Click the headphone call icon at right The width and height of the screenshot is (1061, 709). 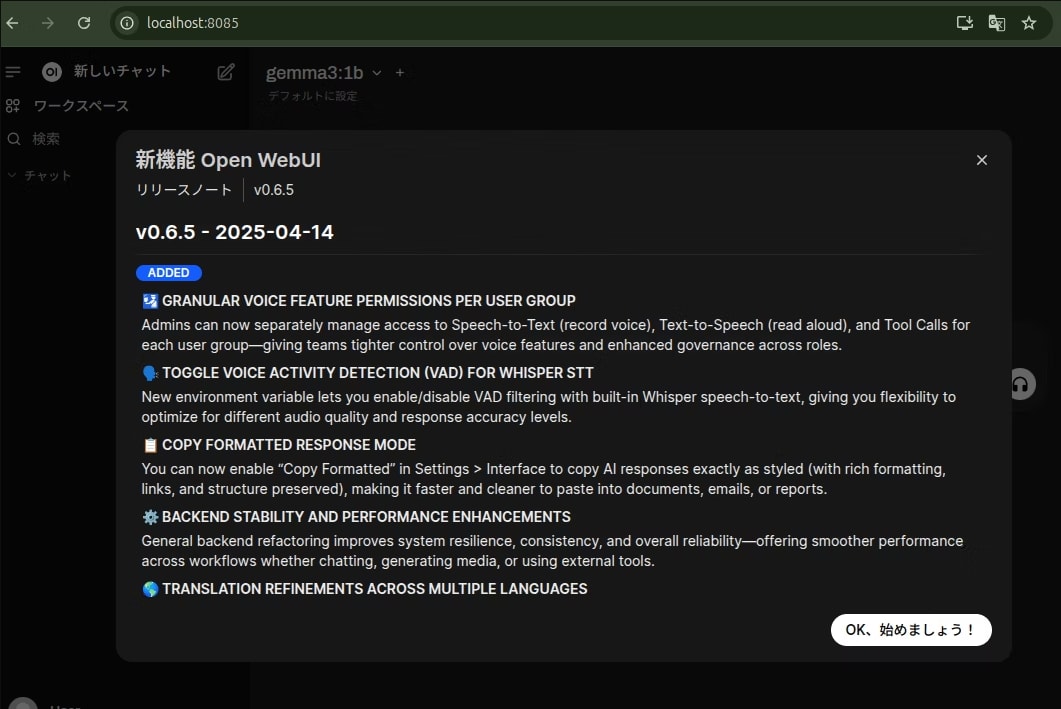1020,384
